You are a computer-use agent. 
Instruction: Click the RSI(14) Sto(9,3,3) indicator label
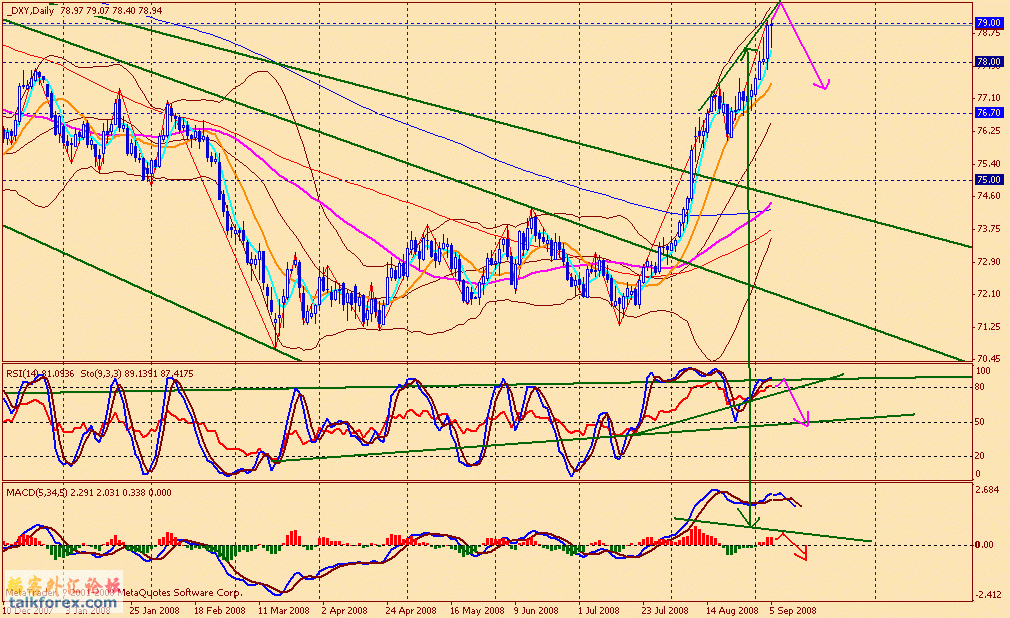tap(100, 373)
